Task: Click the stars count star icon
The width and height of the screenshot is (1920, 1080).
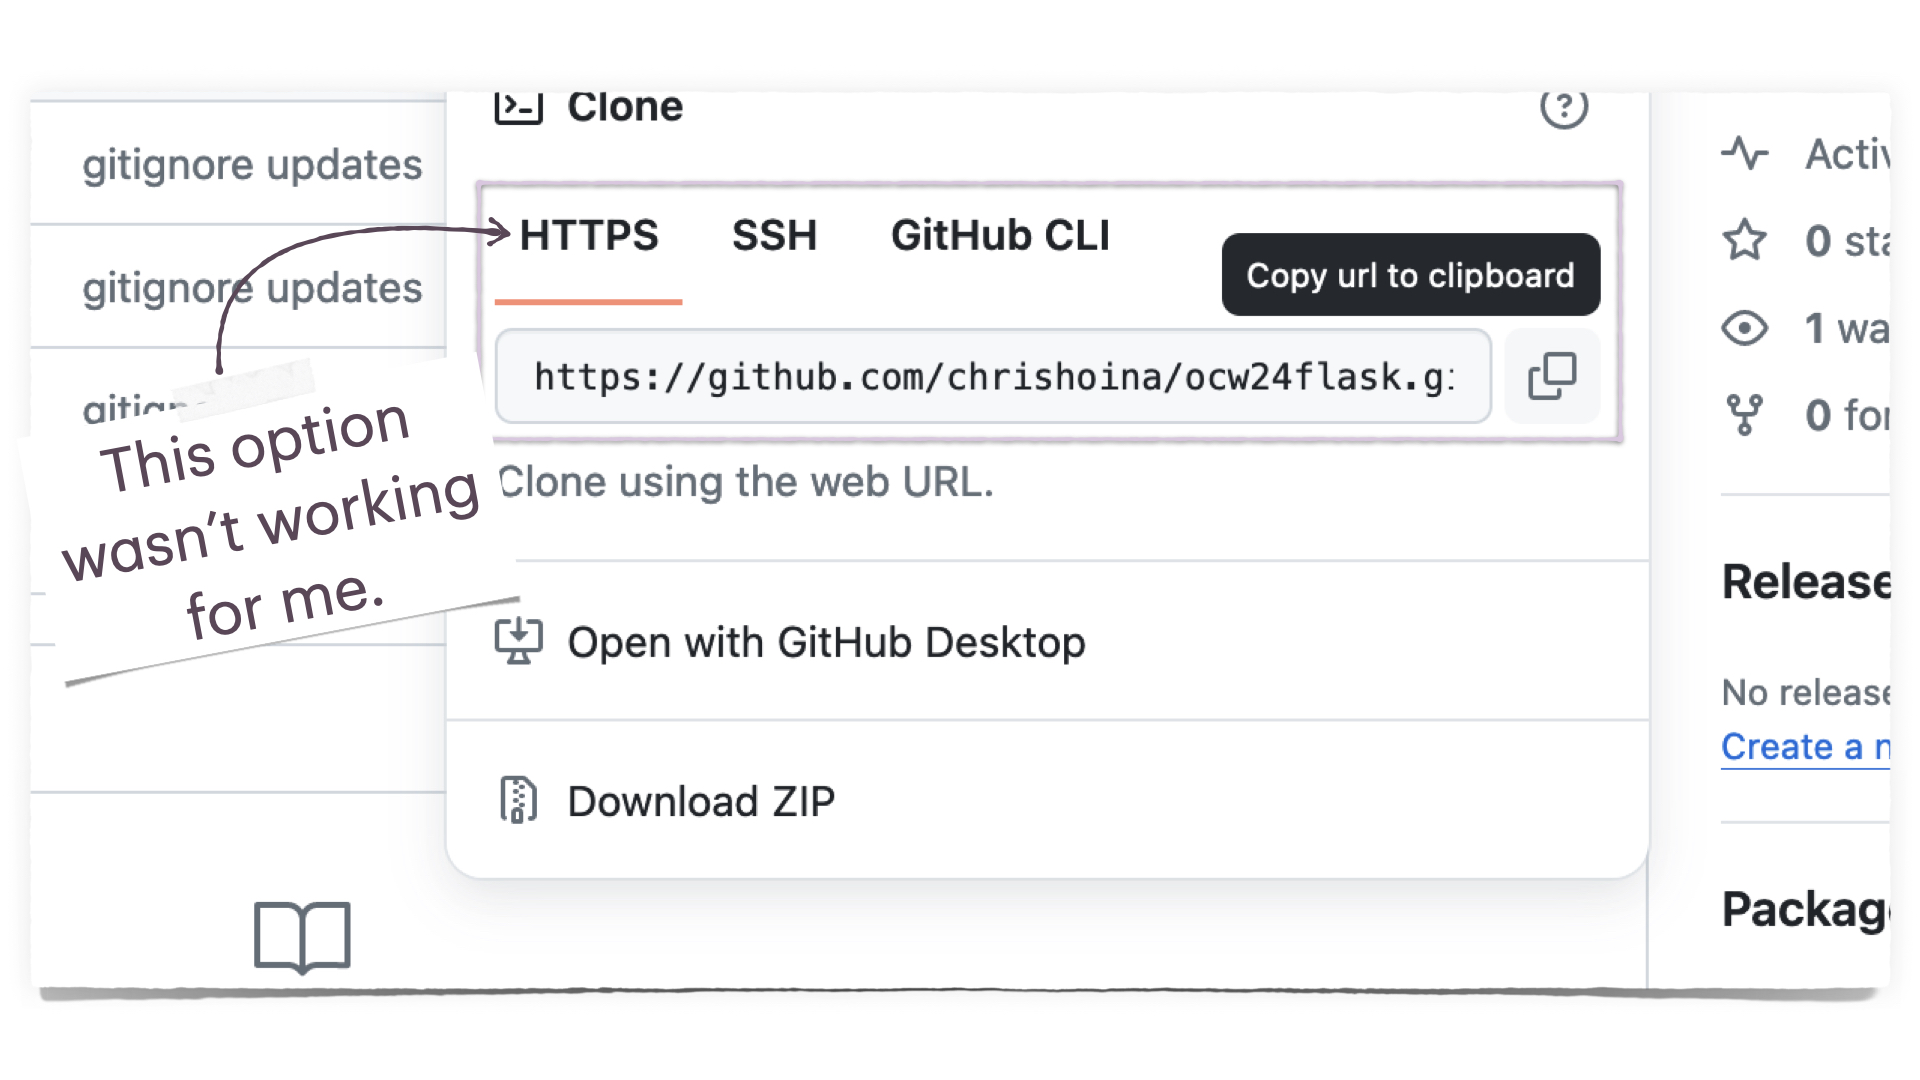Action: 1745,240
